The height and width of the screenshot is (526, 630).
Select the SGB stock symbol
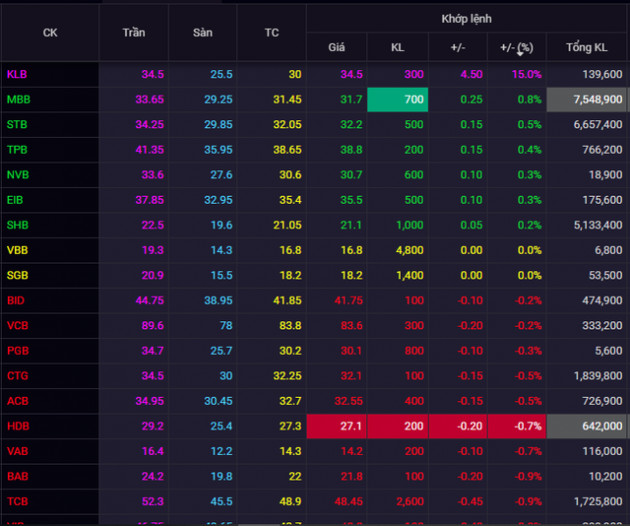pos(17,275)
